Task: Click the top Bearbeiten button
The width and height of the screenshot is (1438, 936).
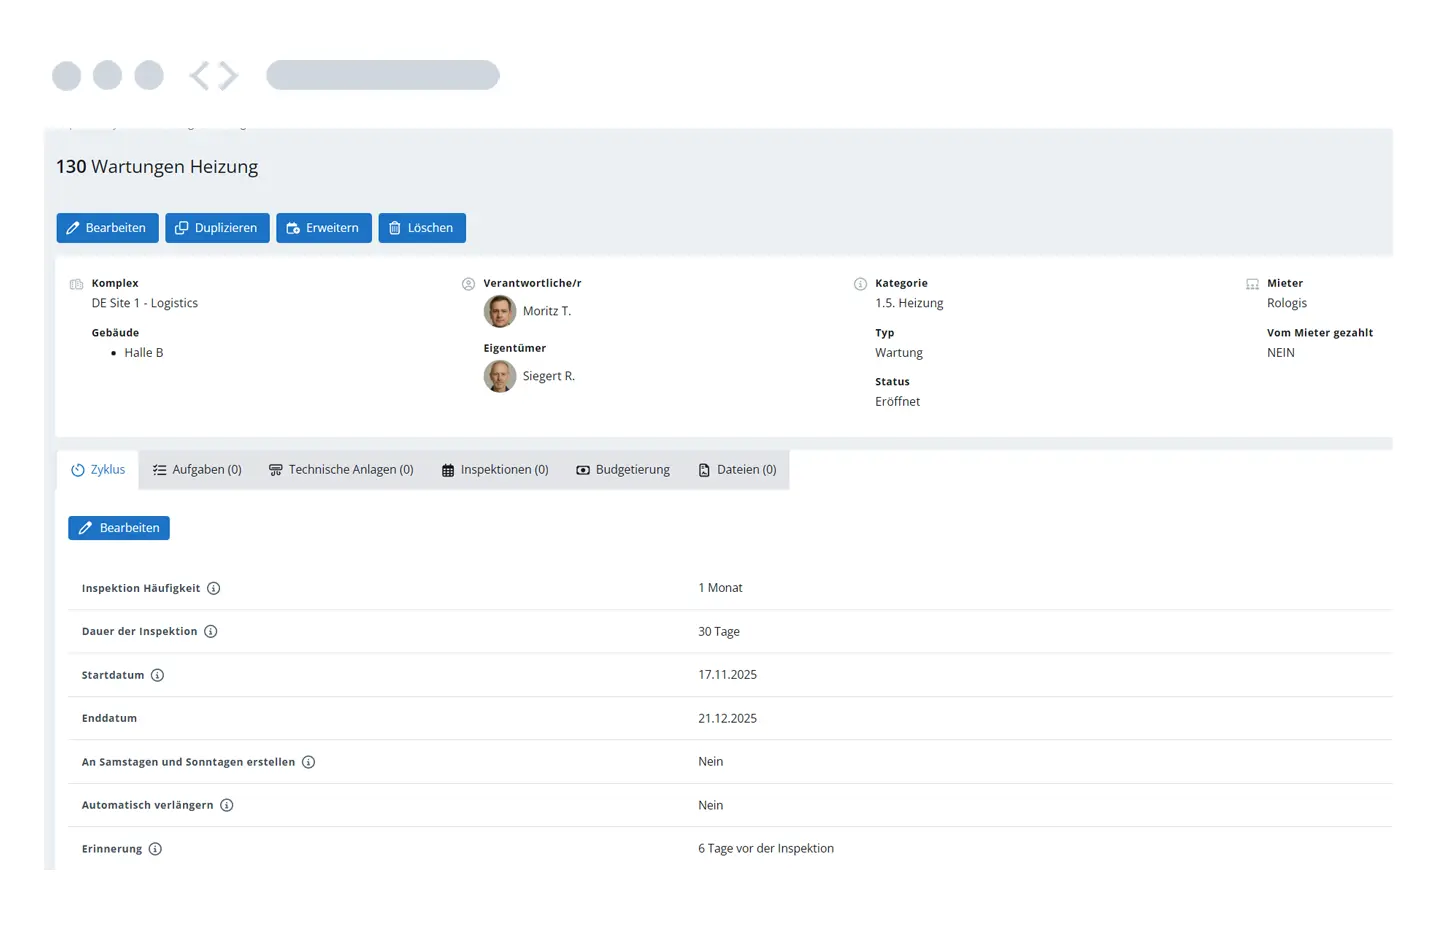Action: pyautogui.click(x=107, y=228)
